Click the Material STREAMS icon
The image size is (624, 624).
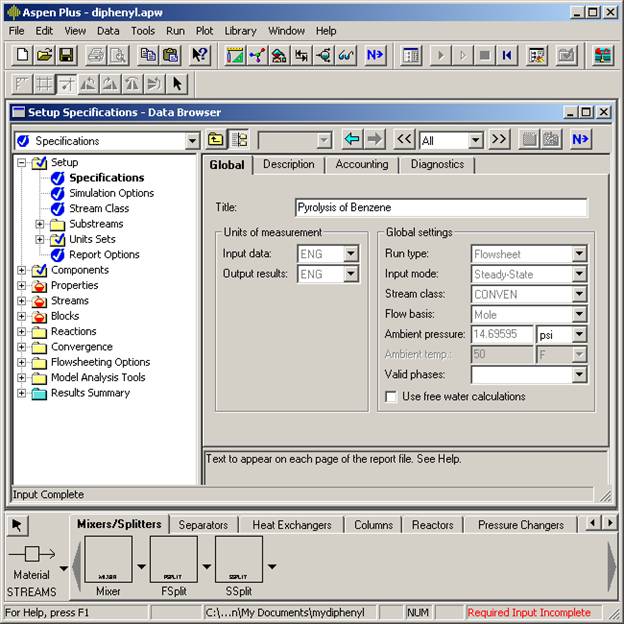tap(32, 555)
